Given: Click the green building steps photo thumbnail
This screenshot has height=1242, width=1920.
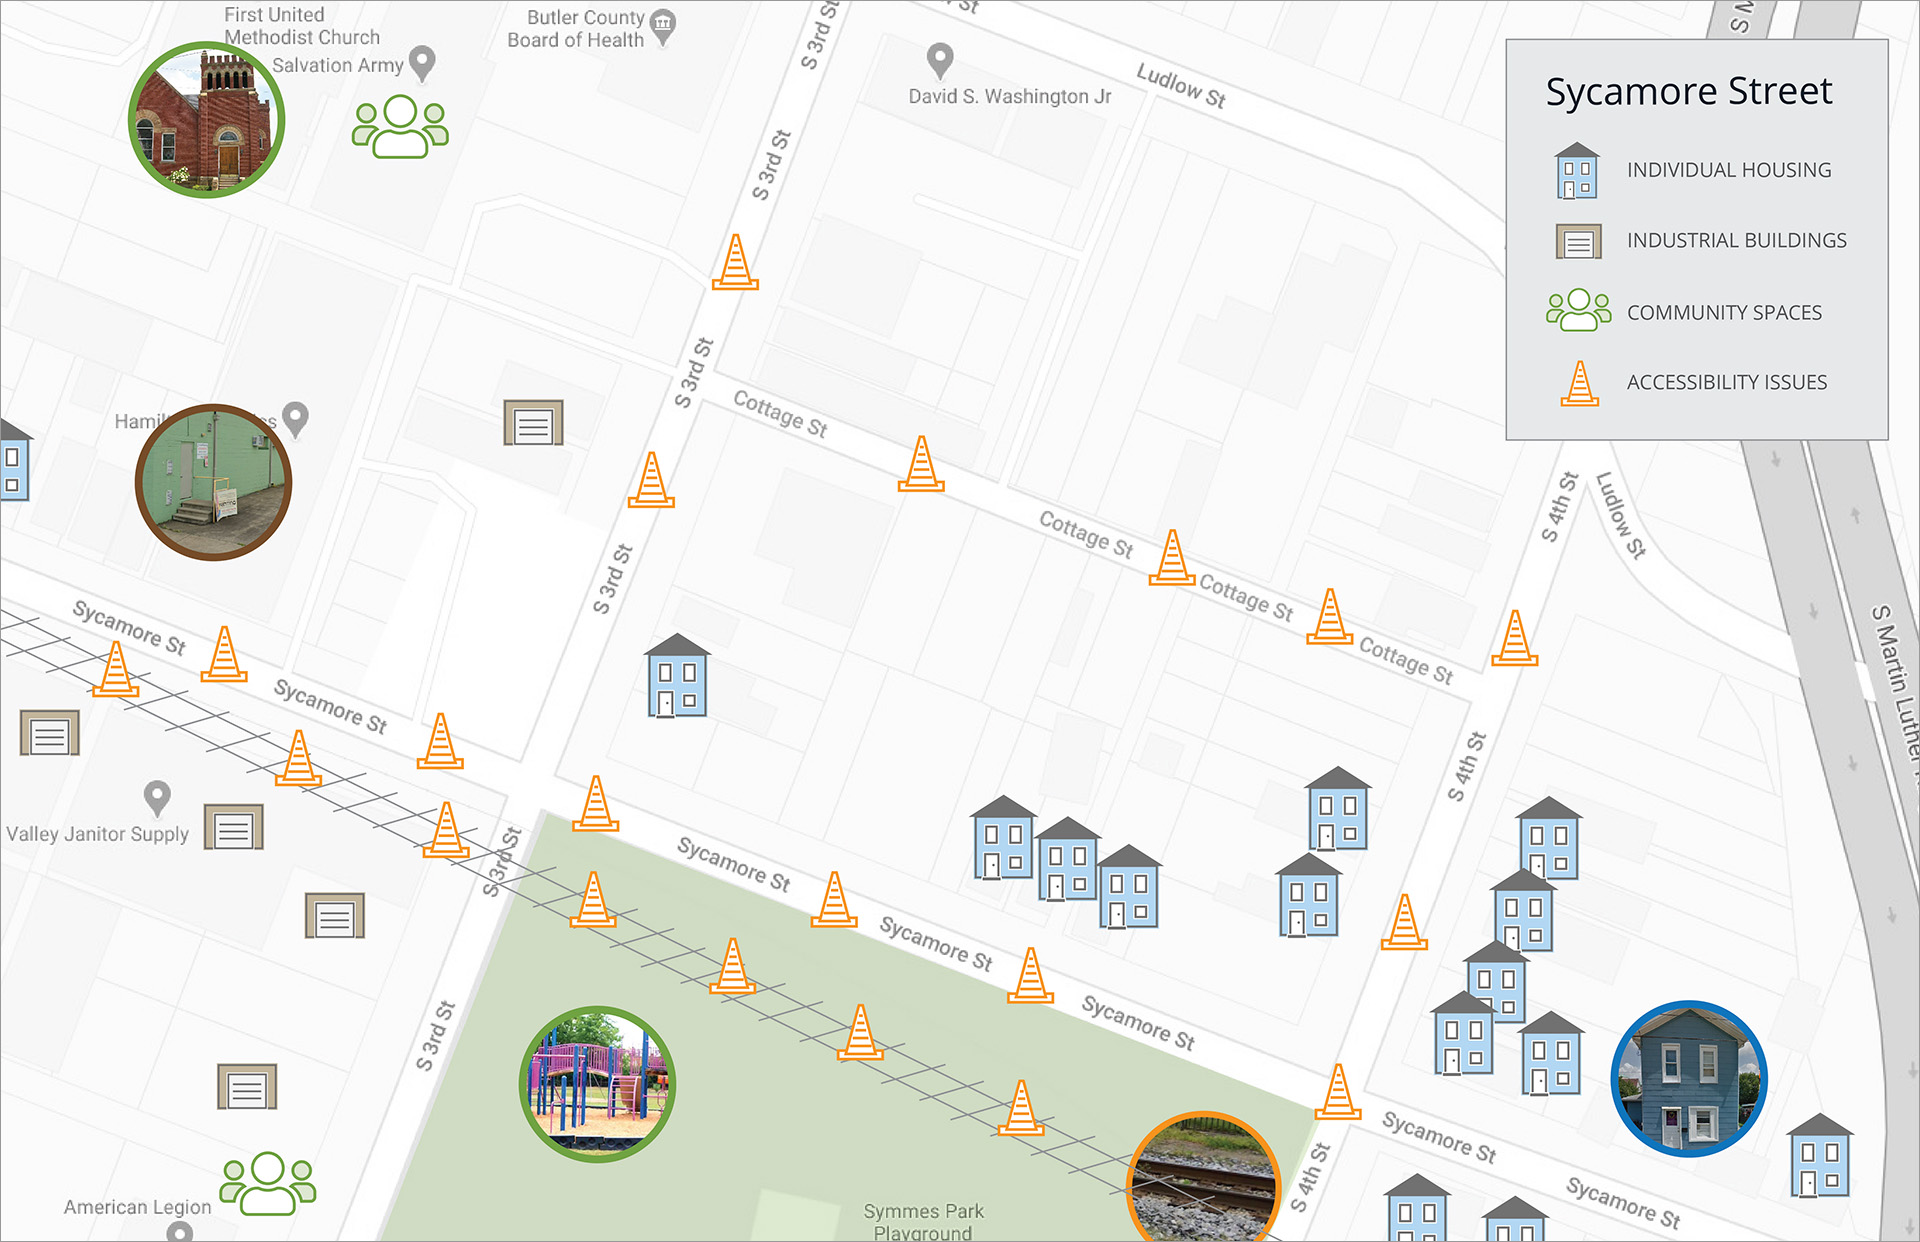Looking at the screenshot, I should (x=213, y=482).
